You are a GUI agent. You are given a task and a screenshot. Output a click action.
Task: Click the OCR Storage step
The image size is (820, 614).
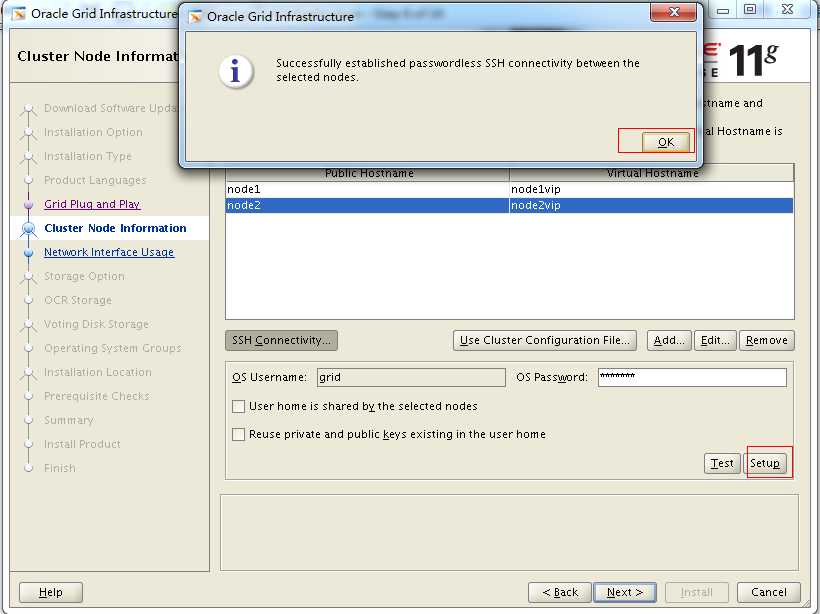pos(78,300)
